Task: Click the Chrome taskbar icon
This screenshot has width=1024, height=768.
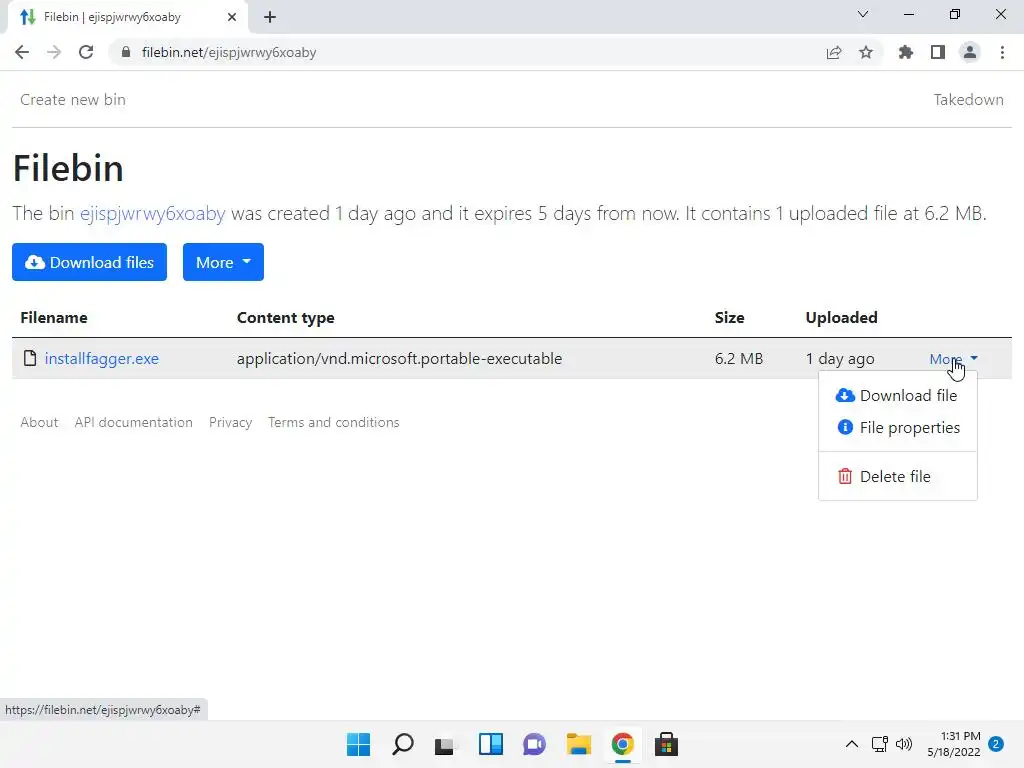Action: (623, 744)
